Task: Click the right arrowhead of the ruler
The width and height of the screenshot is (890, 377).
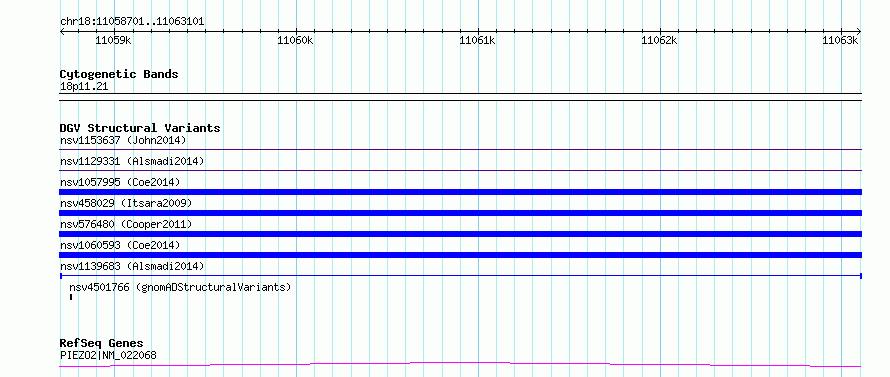Action: click(x=859, y=31)
